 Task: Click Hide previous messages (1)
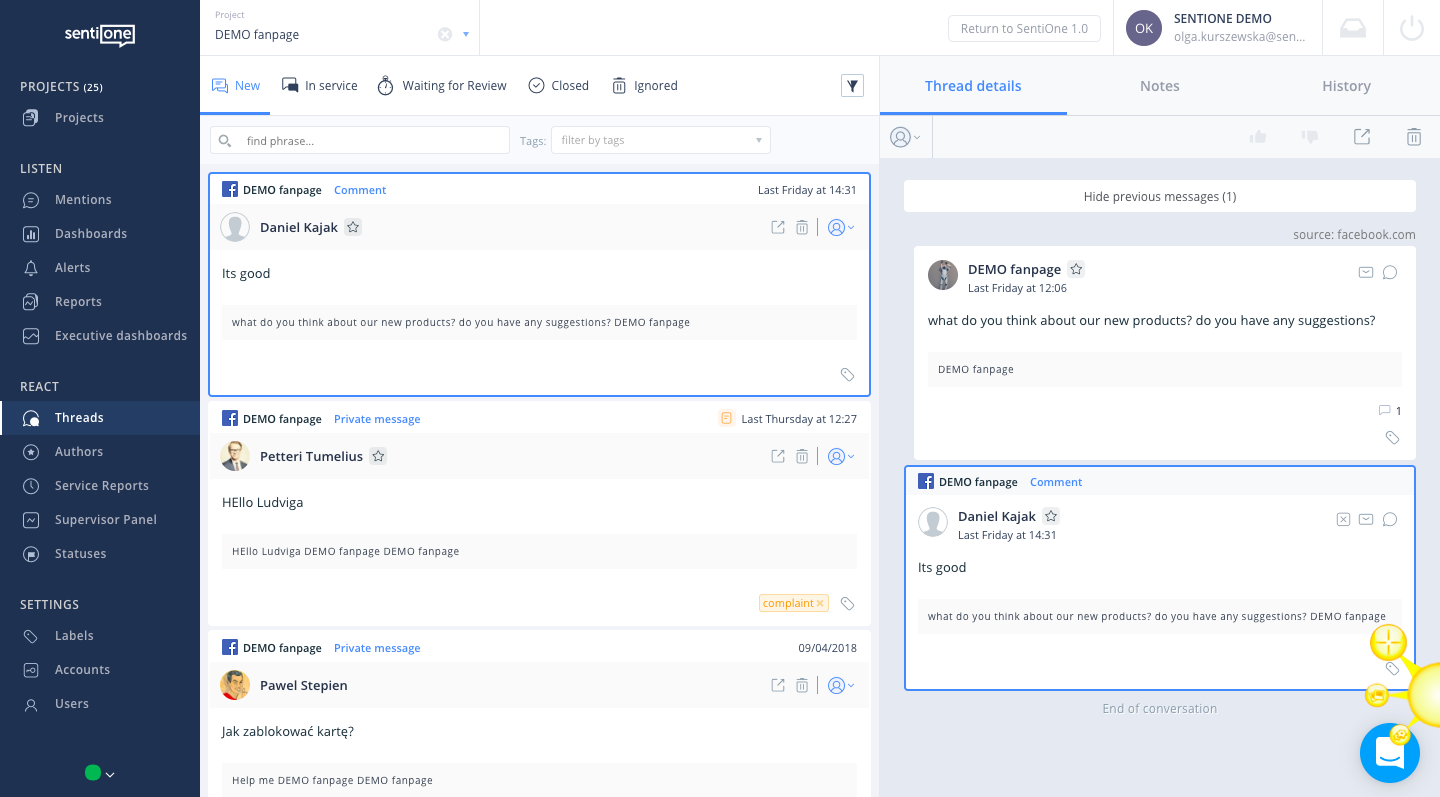1160,197
